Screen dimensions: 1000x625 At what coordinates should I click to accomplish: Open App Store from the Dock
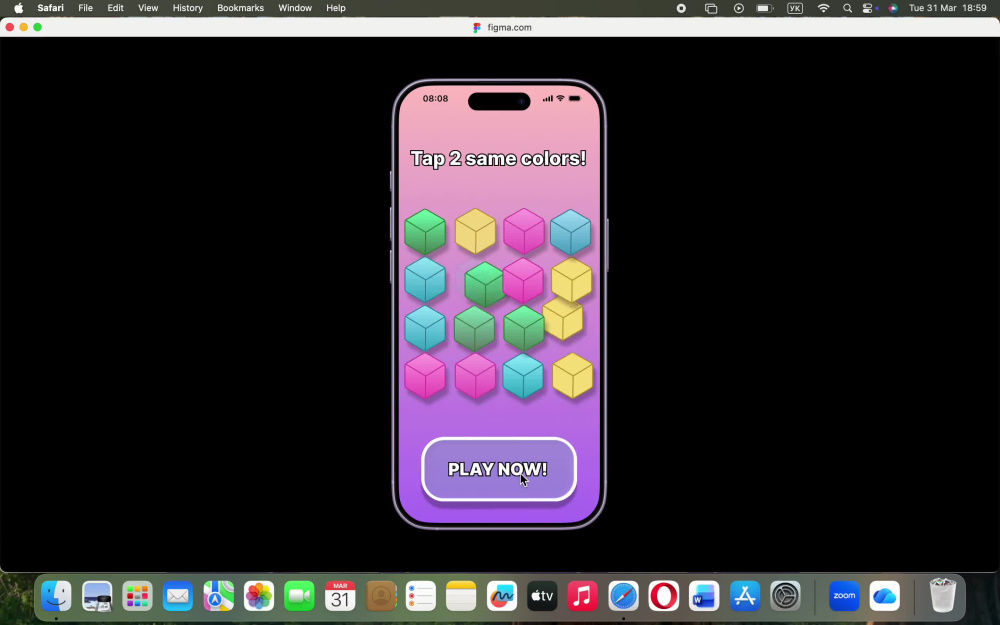(x=745, y=596)
